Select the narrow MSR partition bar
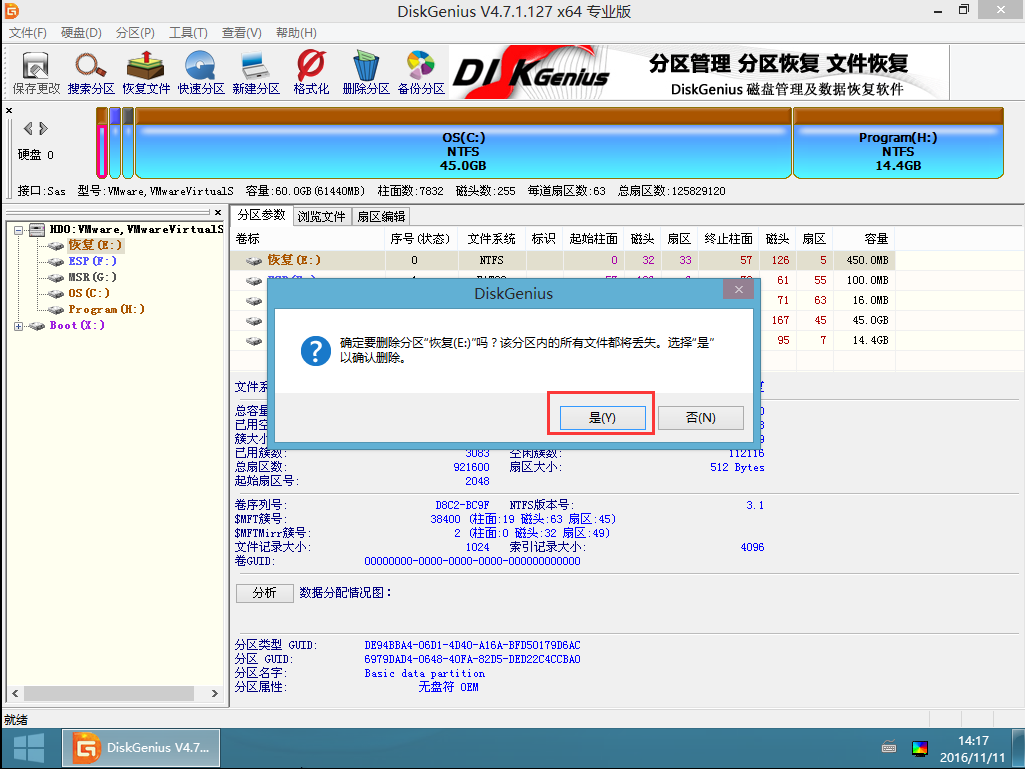Image resolution: width=1025 pixels, height=769 pixels. pyautogui.click(x=128, y=143)
